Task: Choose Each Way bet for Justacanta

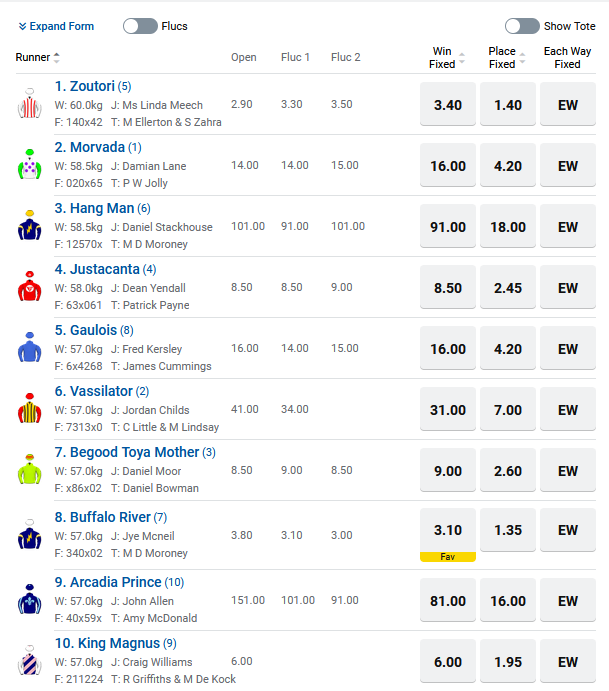Action: click(x=568, y=287)
